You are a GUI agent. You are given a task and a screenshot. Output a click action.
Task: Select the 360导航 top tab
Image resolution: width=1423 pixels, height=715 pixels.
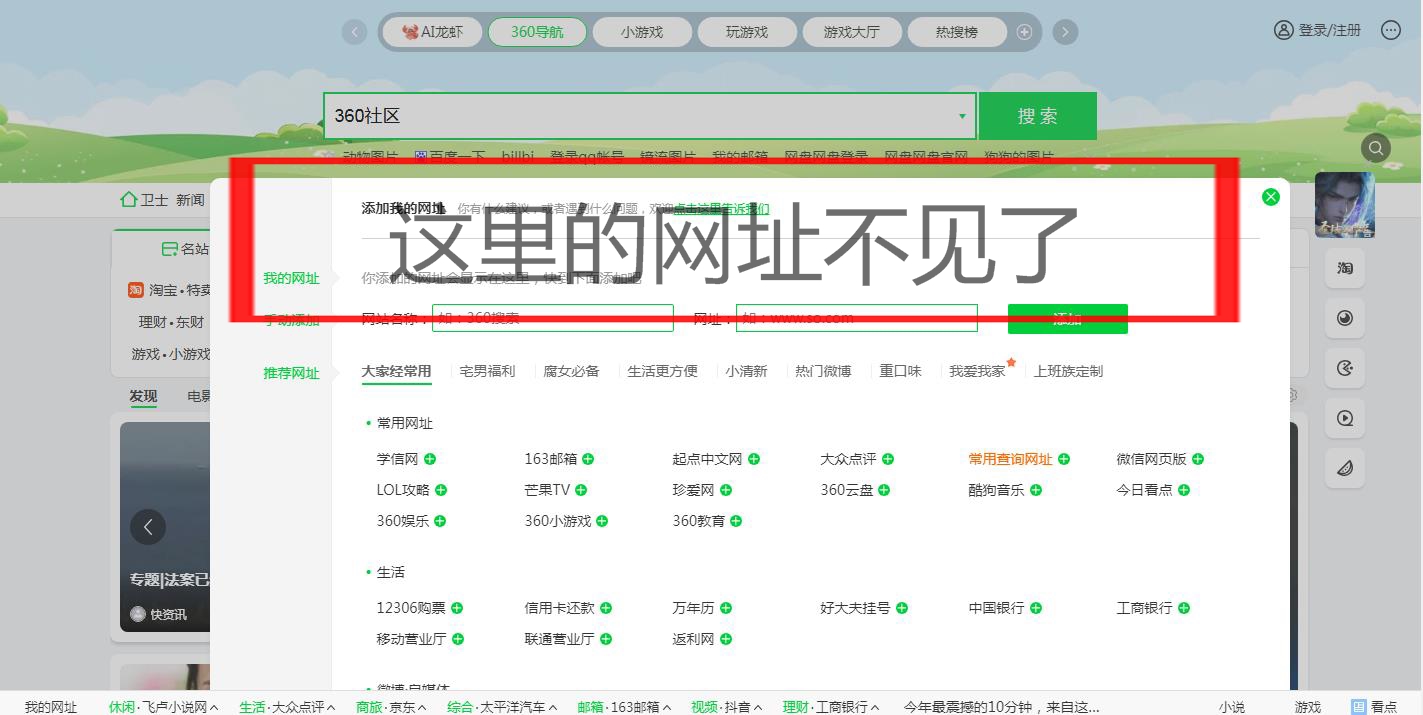tap(537, 32)
